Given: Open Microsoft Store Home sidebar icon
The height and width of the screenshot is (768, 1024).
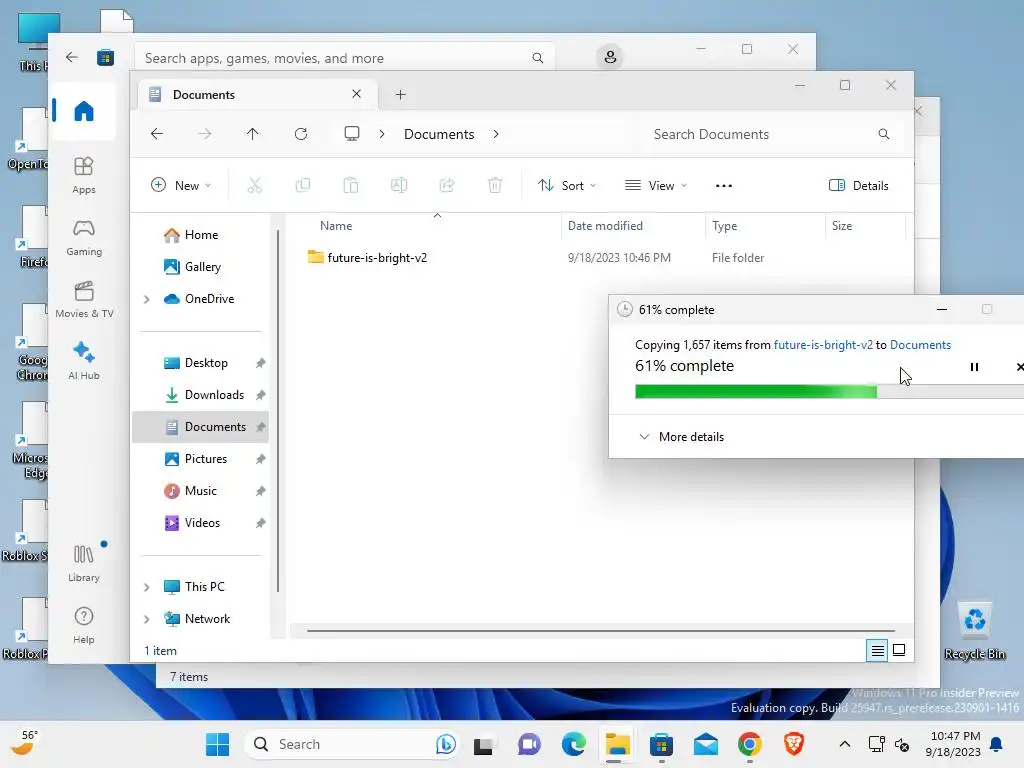Looking at the screenshot, I should 84,110.
